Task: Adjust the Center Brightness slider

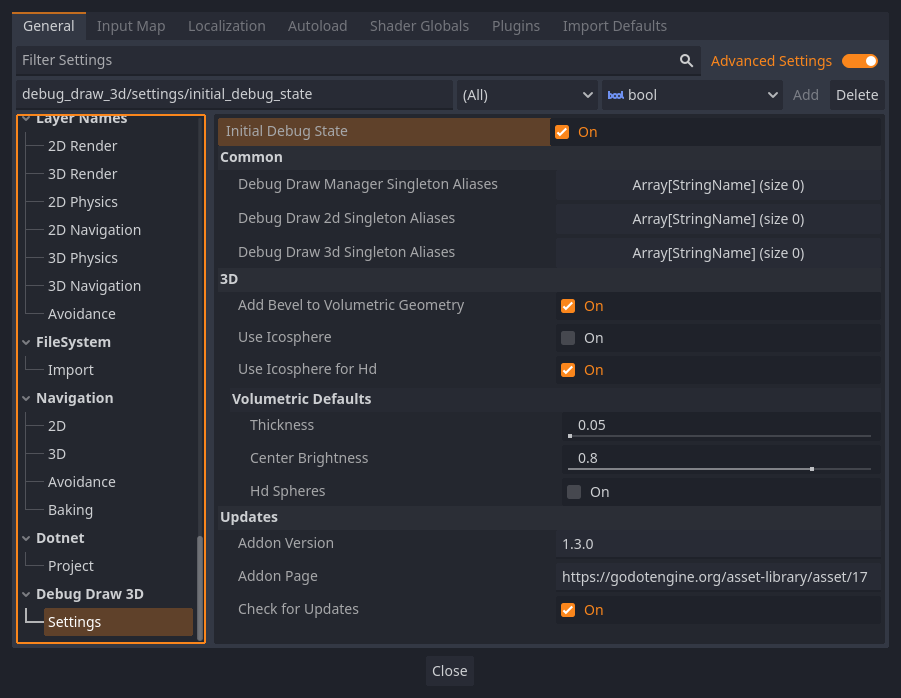Action: click(x=811, y=468)
